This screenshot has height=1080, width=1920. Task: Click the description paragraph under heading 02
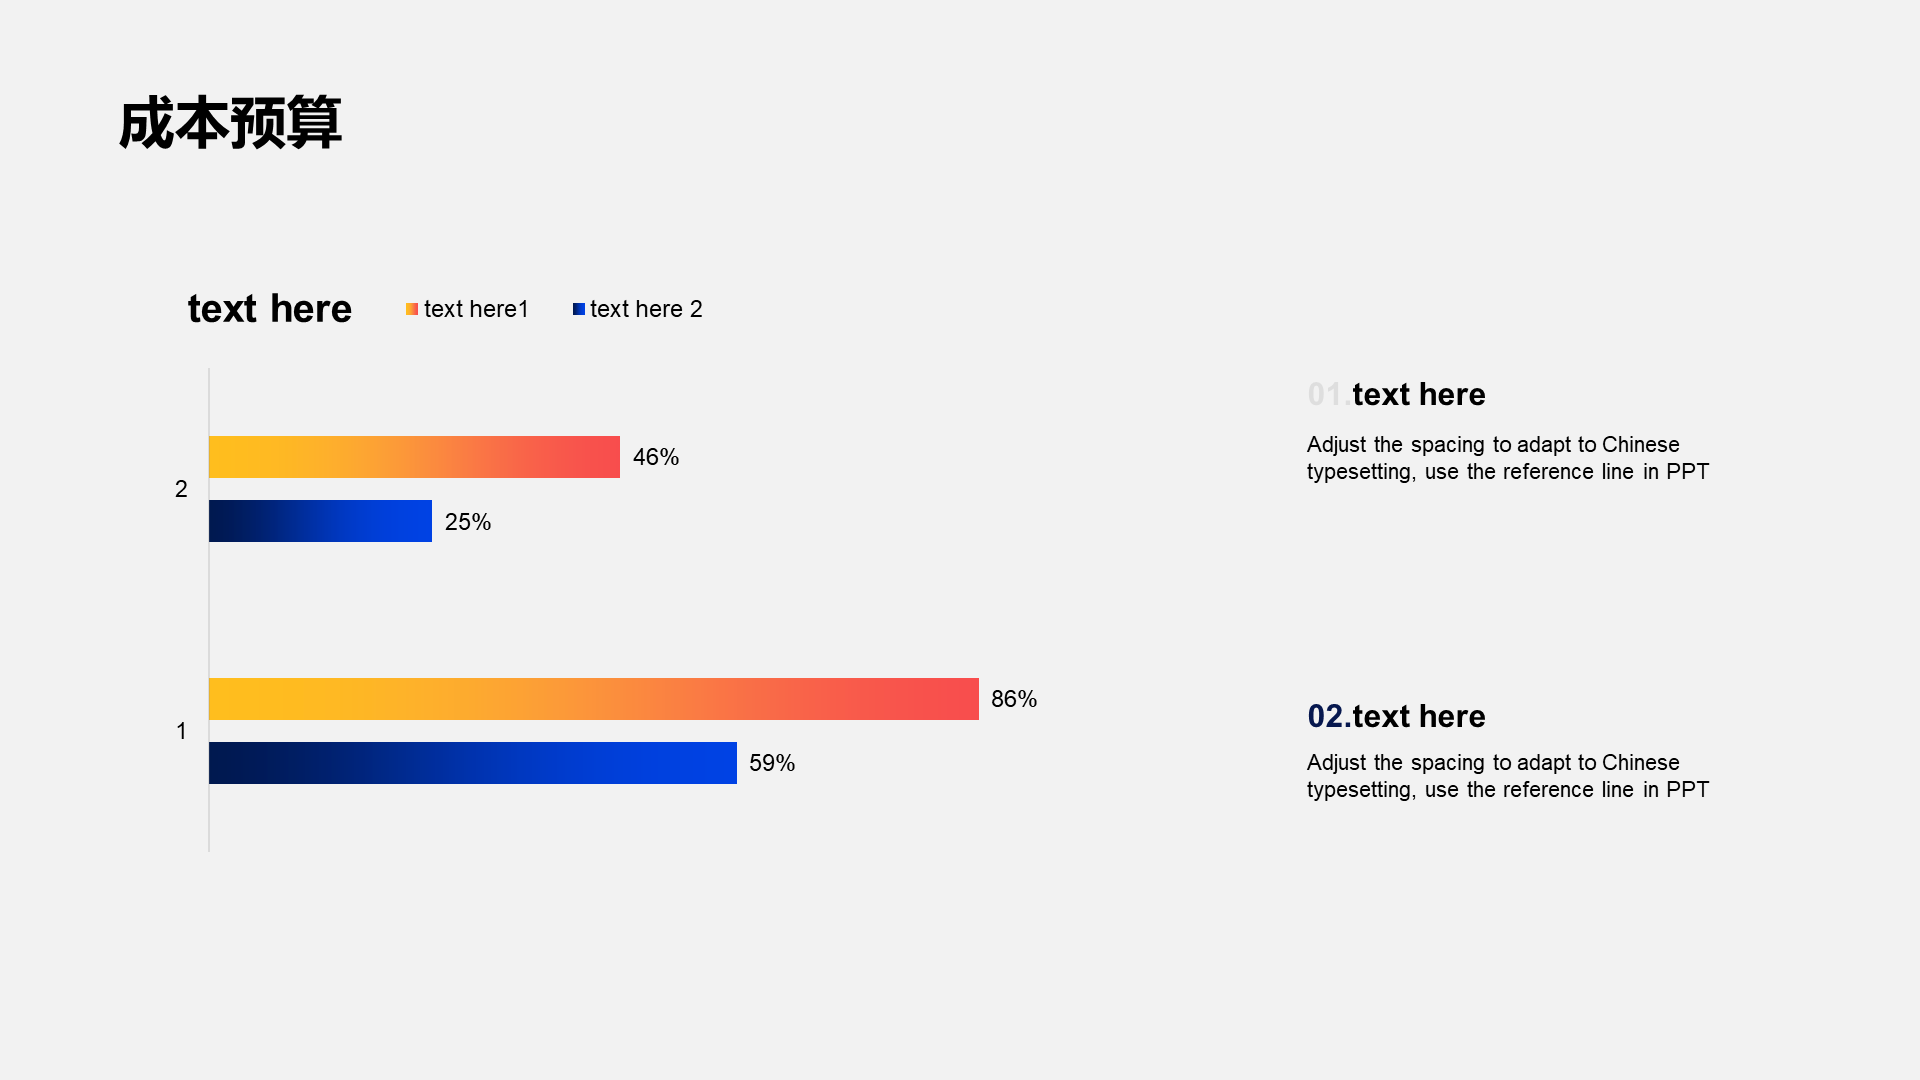coord(1507,776)
